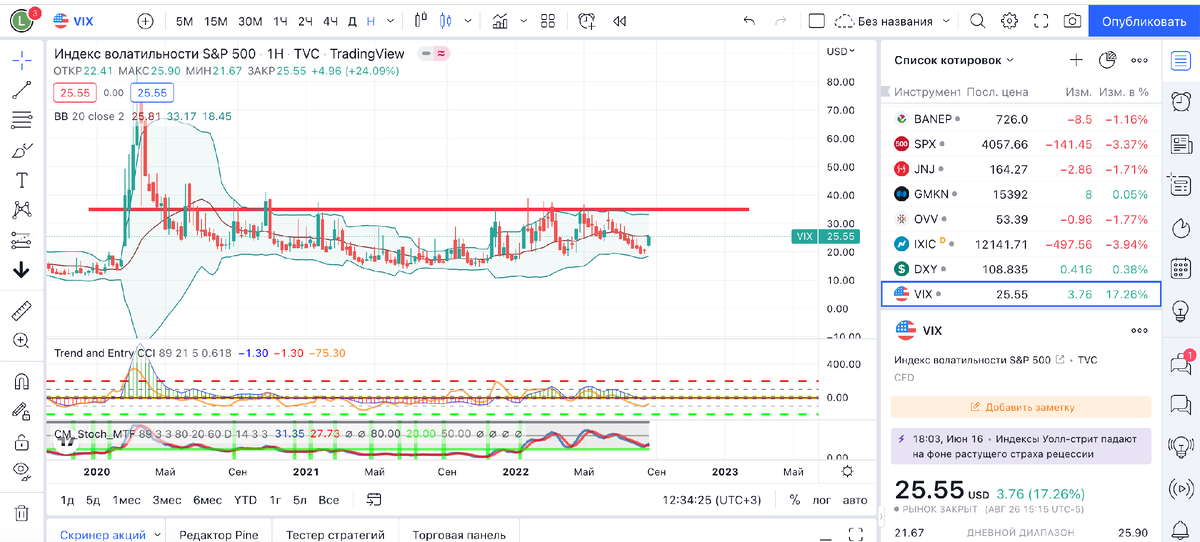Switch chart to fullscreen mode
Screen dimensions: 1200x542
click(x=1041, y=21)
